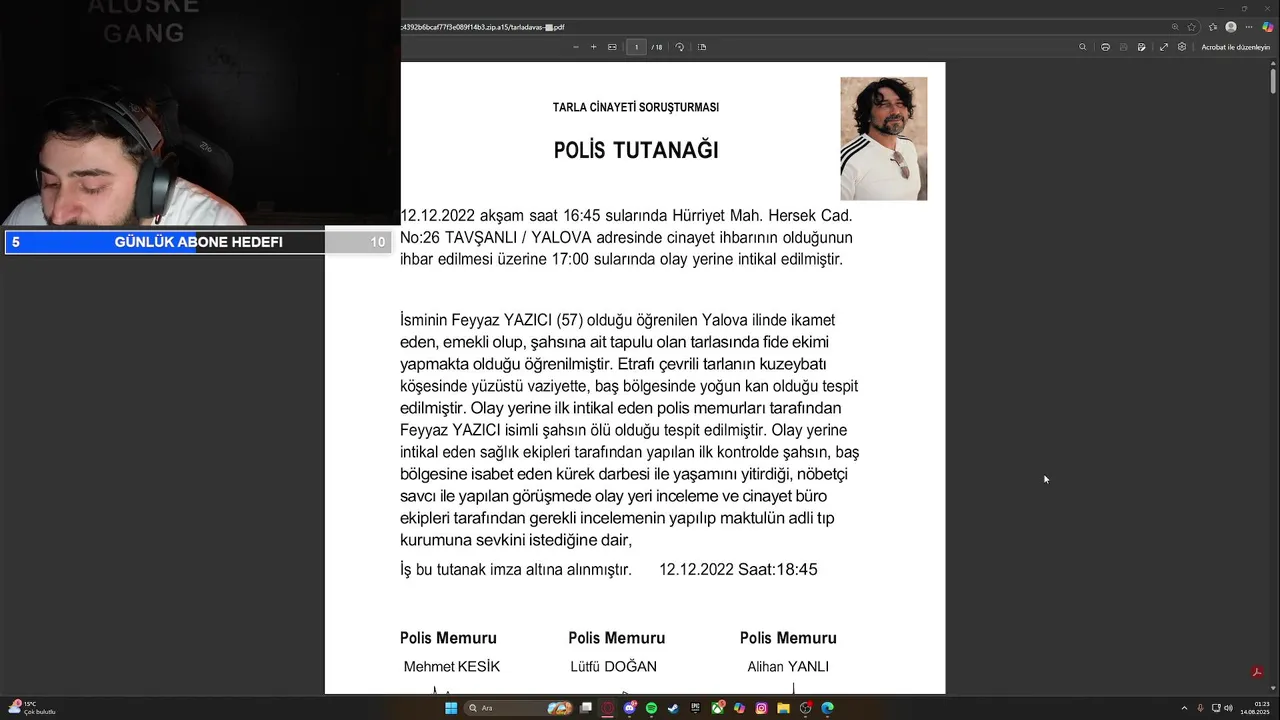Open PDF search magnifier icon
Viewport: 1280px width, 720px height.
point(1082,47)
